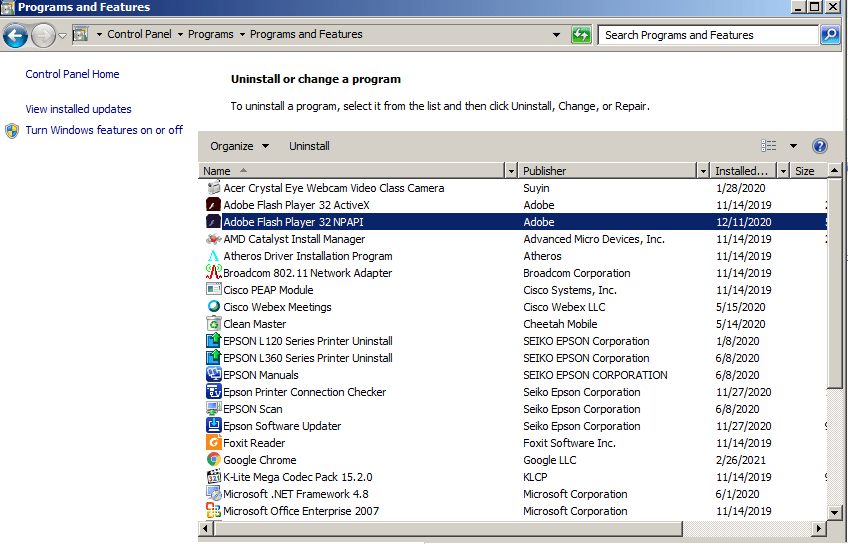
Task: Click the Forward navigation arrow
Action: point(43,36)
